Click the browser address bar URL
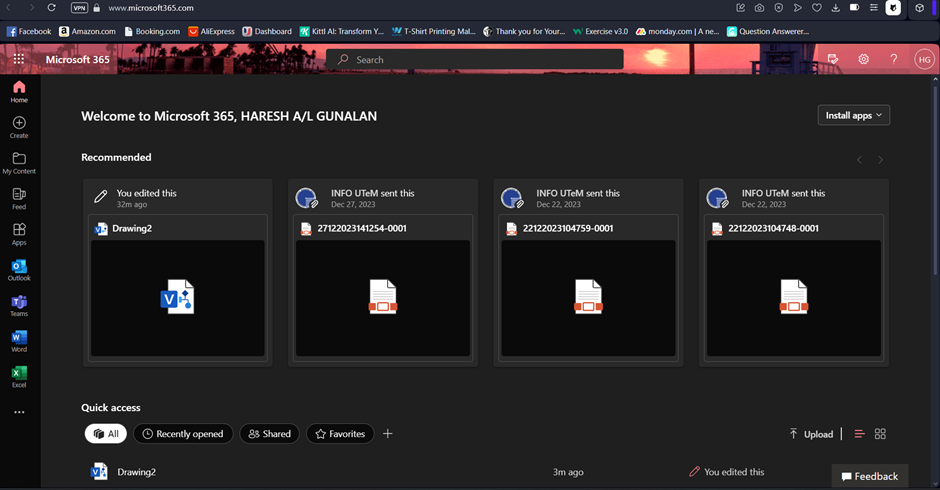The image size is (940, 490). tap(150, 8)
